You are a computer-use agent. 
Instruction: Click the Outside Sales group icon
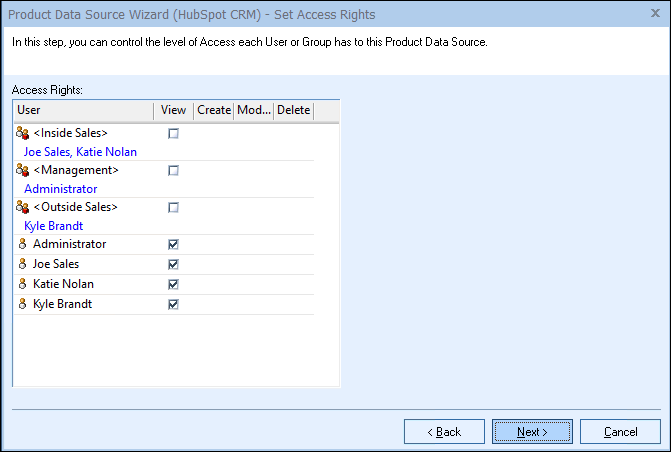tap(23, 207)
